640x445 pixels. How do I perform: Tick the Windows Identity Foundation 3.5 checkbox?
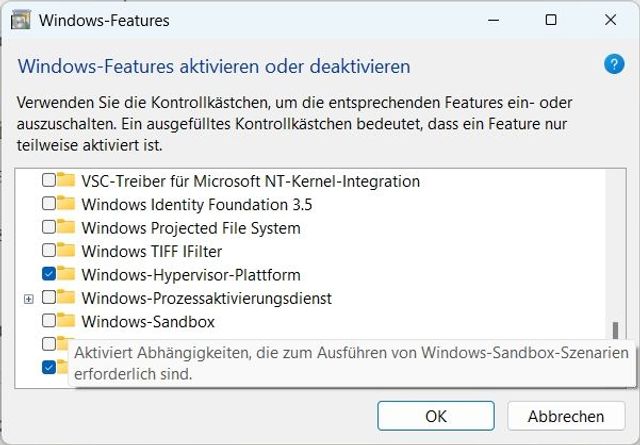[x=48, y=205]
